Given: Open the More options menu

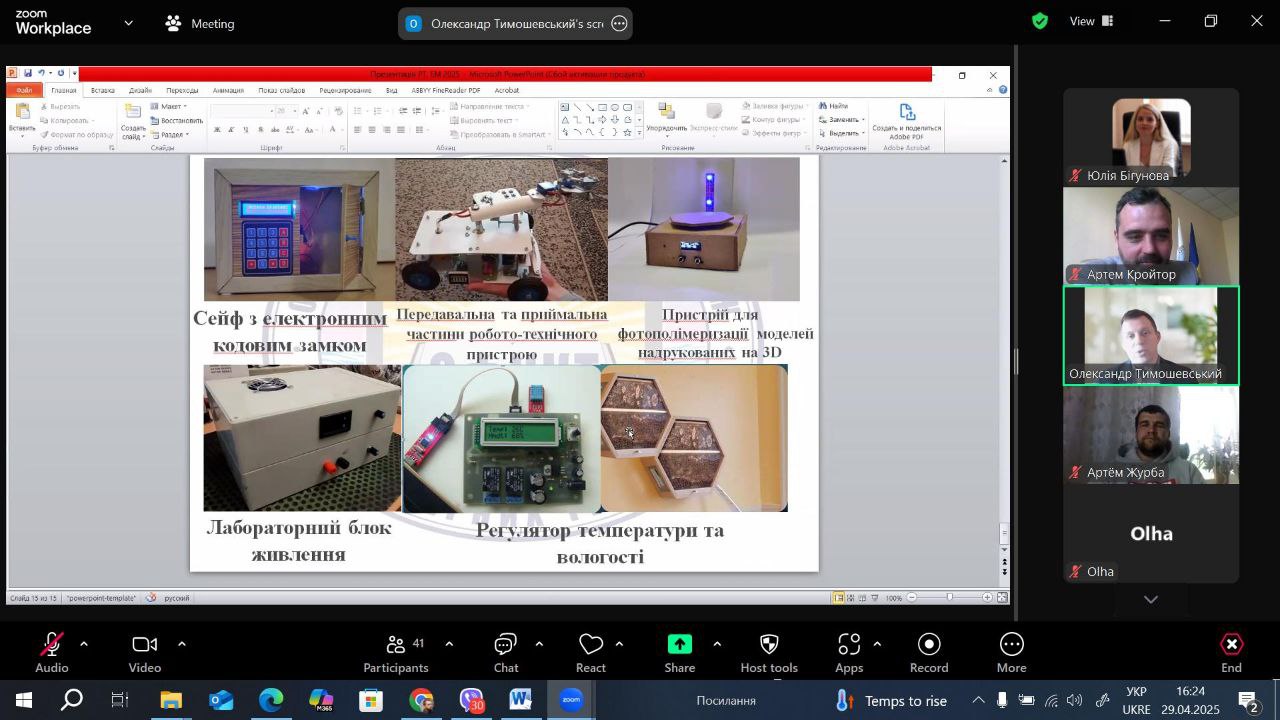Looking at the screenshot, I should [1011, 652].
